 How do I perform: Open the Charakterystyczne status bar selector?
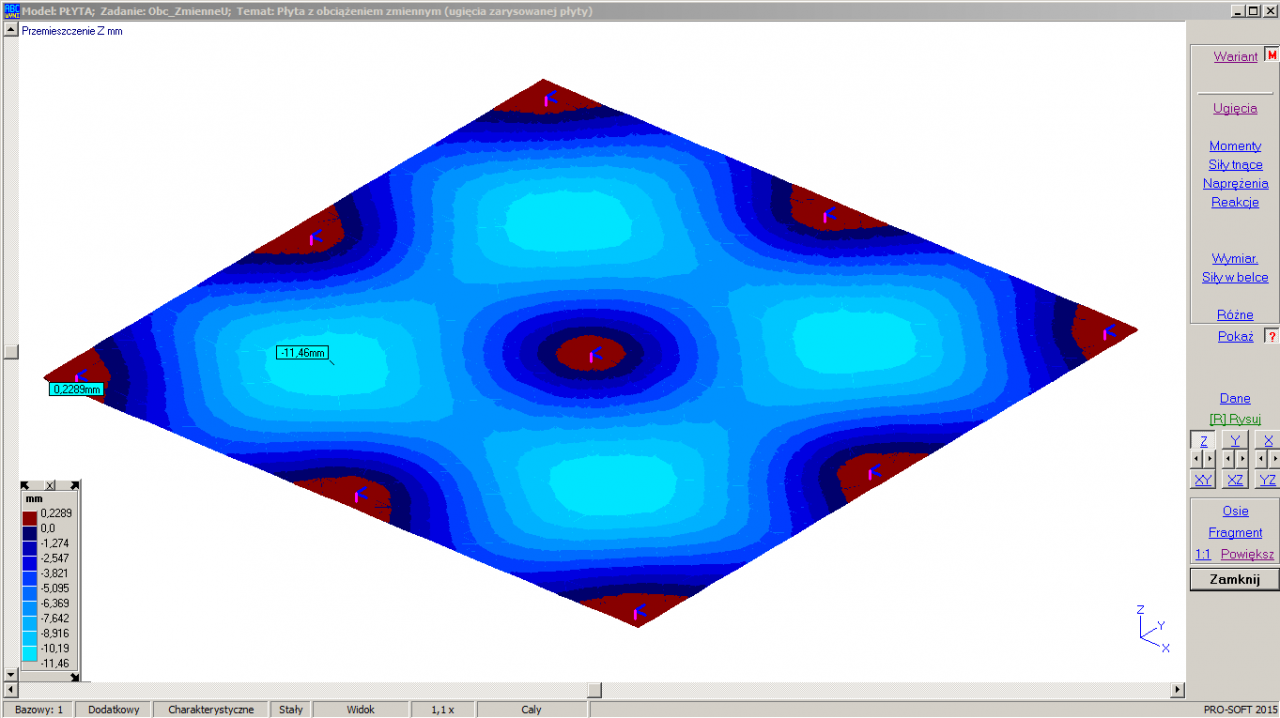(x=211, y=709)
